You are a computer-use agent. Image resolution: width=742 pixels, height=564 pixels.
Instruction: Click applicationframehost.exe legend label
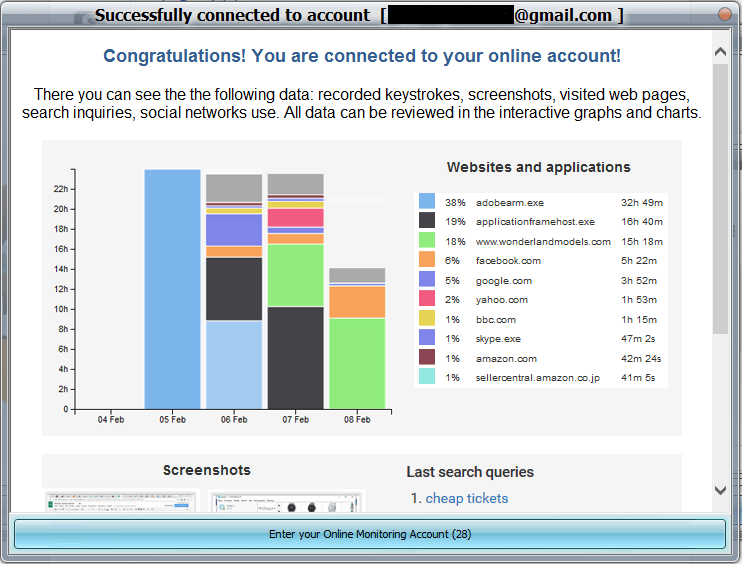[535, 222]
